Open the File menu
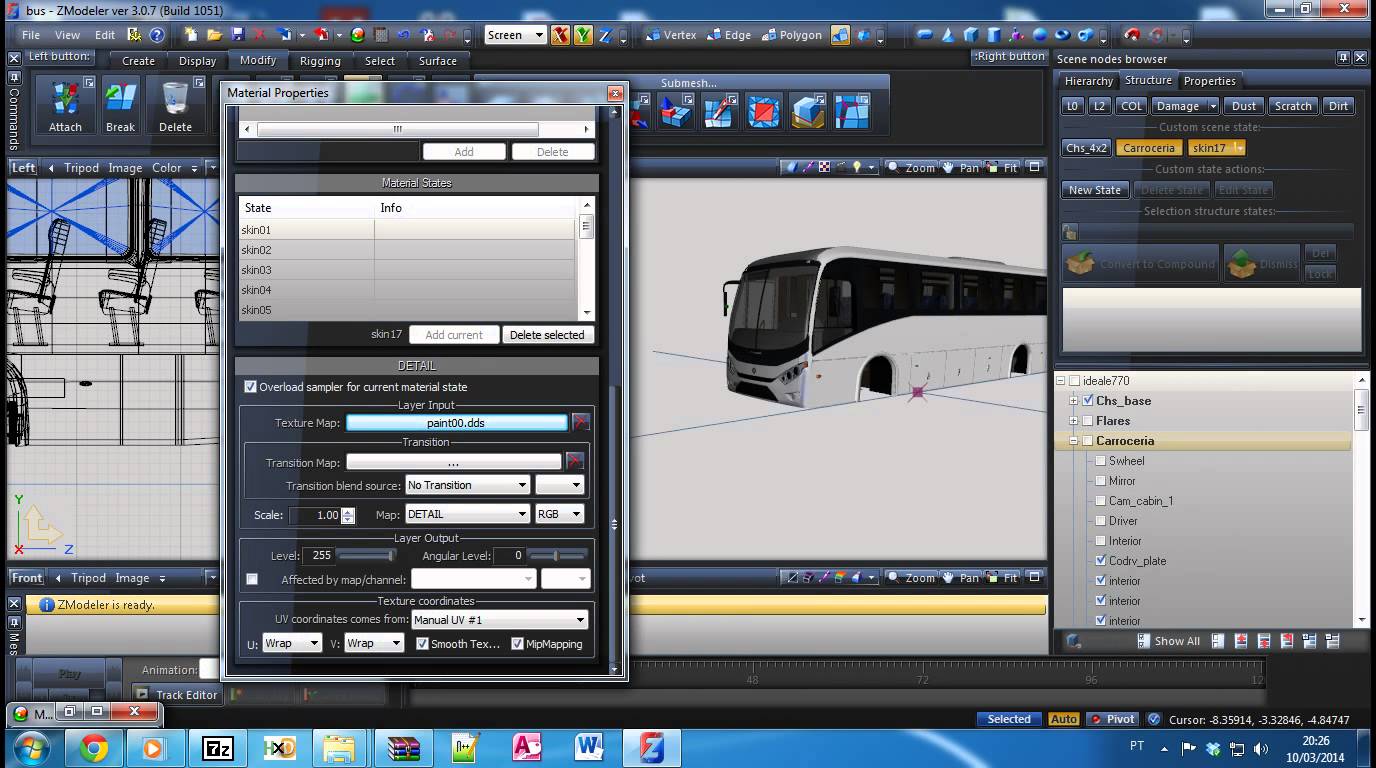Viewport: 1376px width, 768px height. (x=31, y=35)
